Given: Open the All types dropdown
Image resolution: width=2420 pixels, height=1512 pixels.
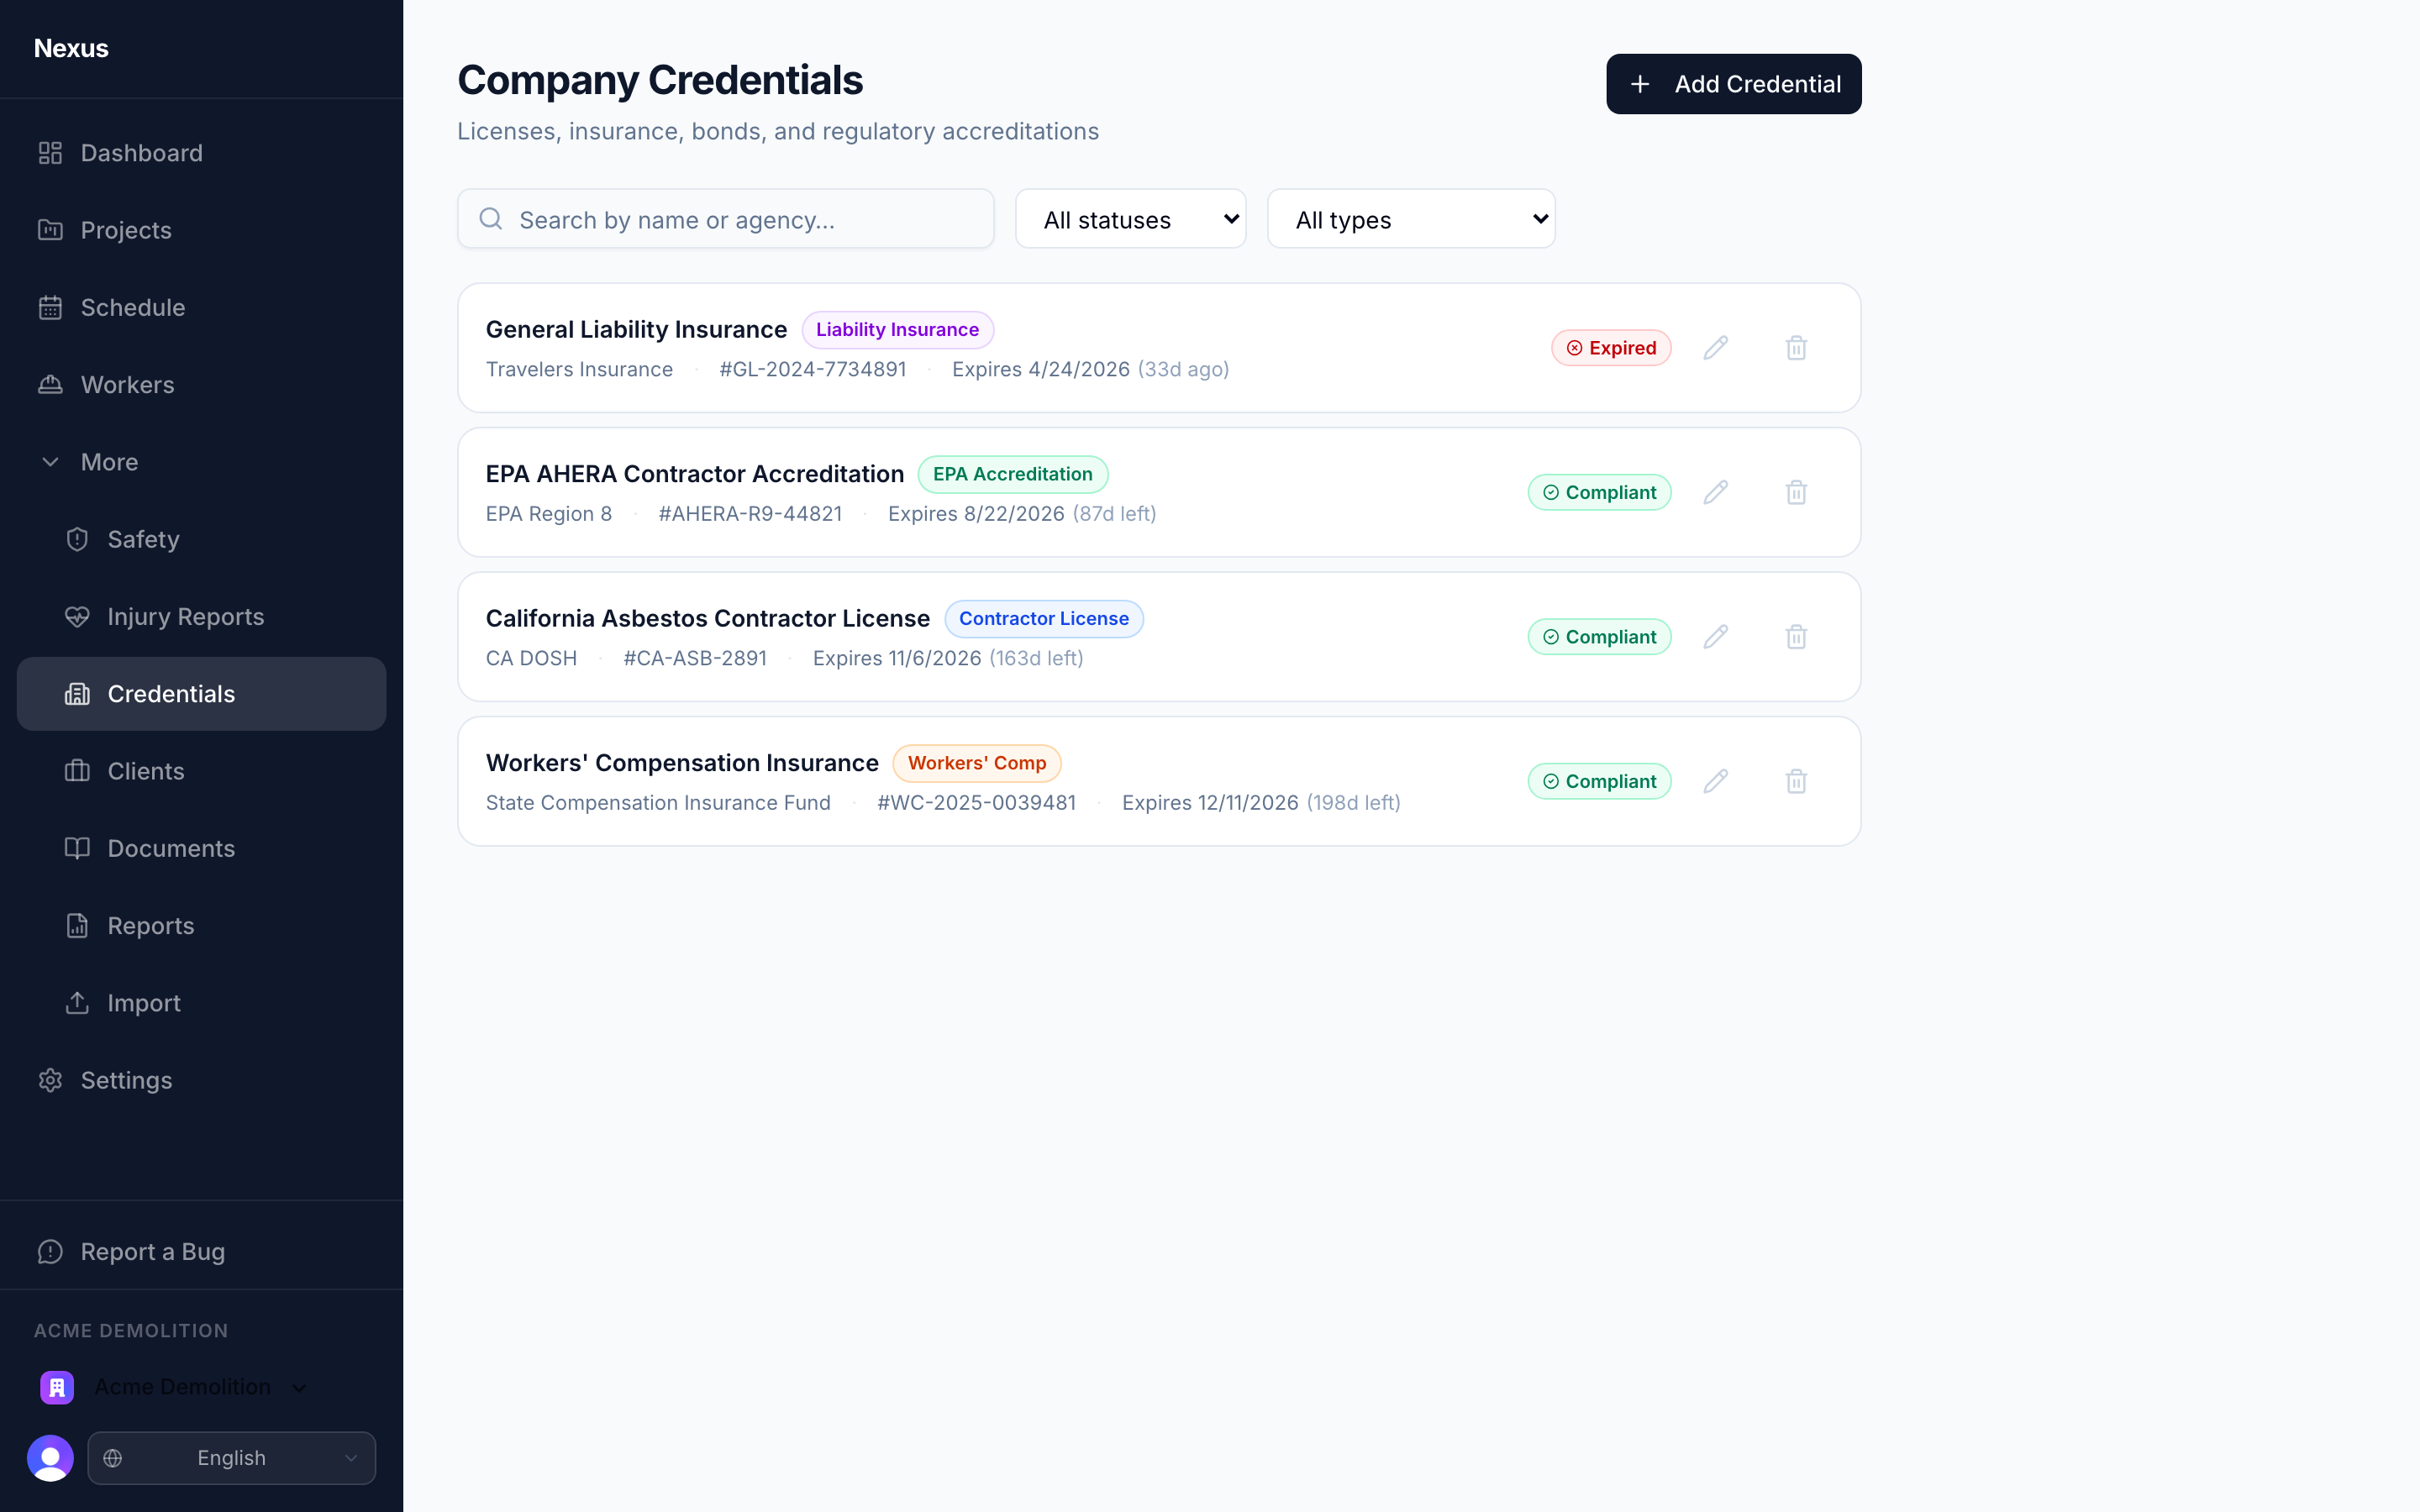Looking at the screenshot, I should (x=1411, y=219).
